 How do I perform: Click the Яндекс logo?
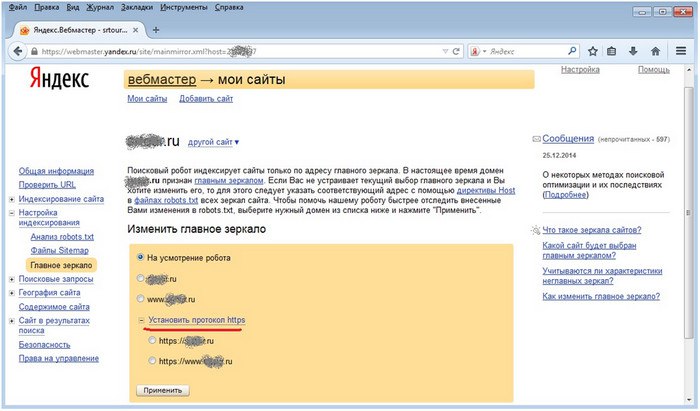59,79
